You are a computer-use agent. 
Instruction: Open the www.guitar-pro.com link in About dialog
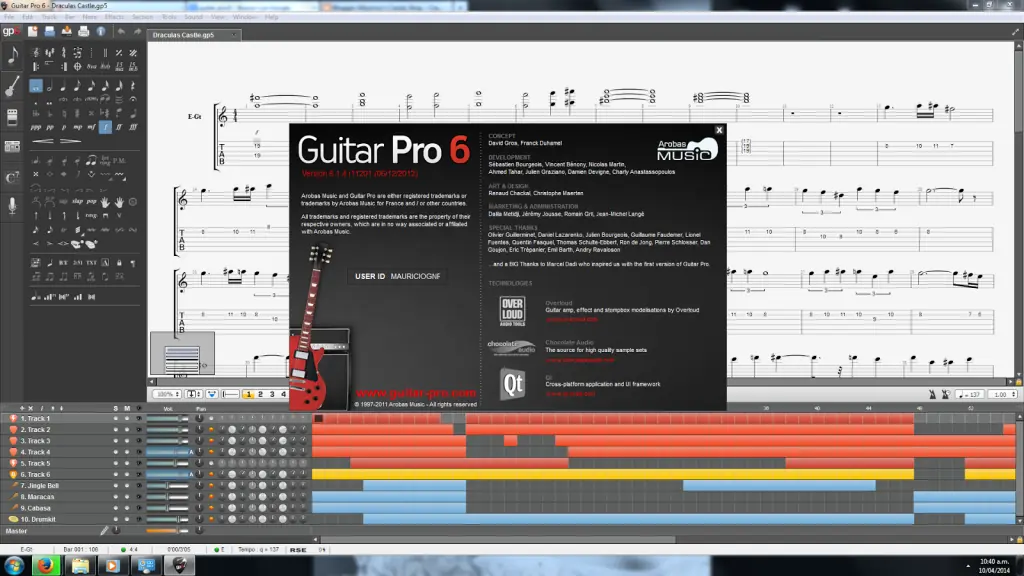[x=416, y=393]
